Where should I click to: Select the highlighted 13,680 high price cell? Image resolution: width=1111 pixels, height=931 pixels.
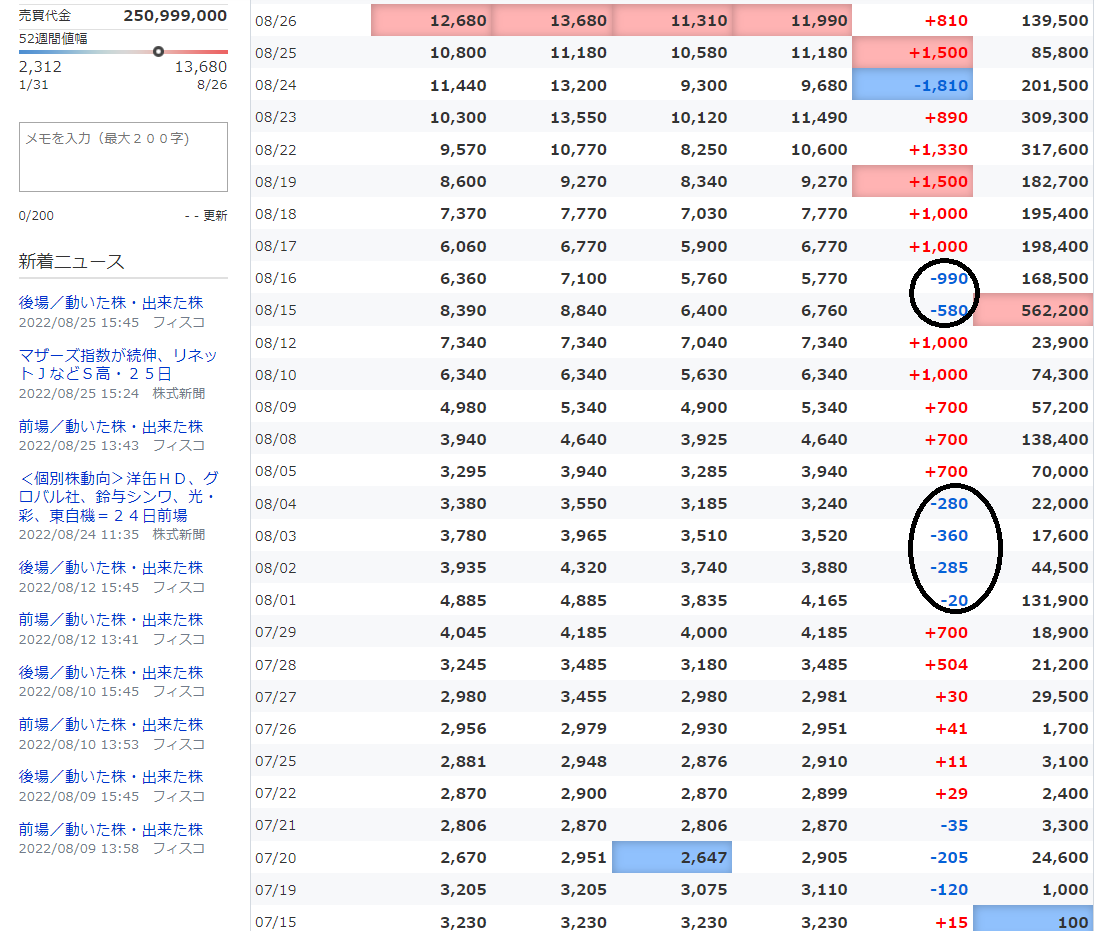pyautogui.click(x=552, y=21)
